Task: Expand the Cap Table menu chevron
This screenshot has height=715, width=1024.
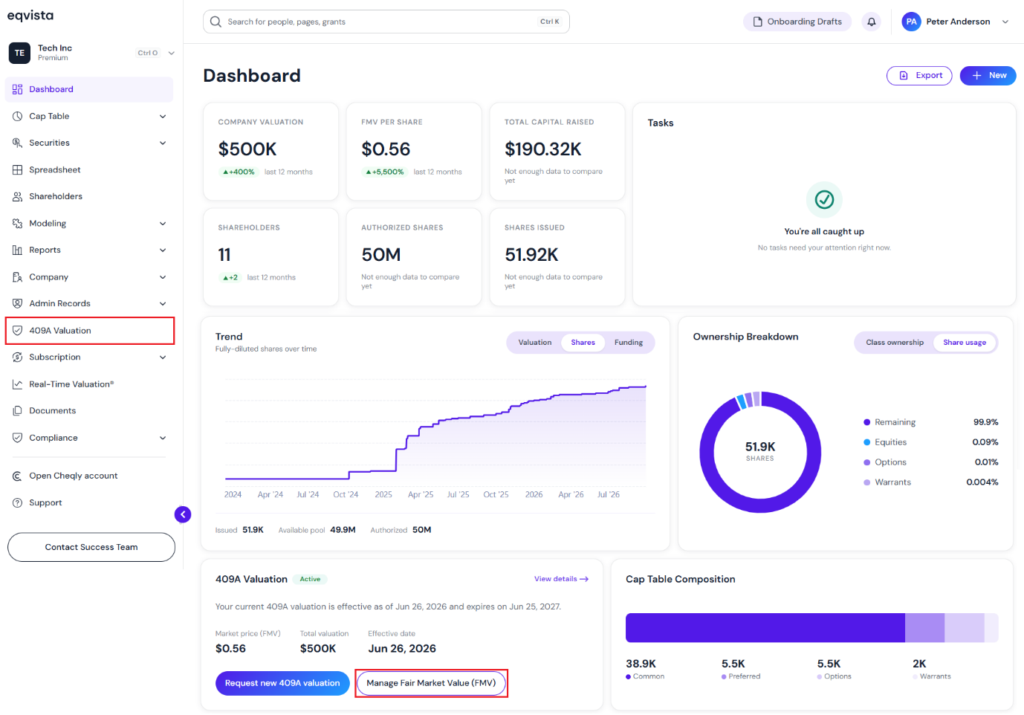Action: click(x=163, y=116)
